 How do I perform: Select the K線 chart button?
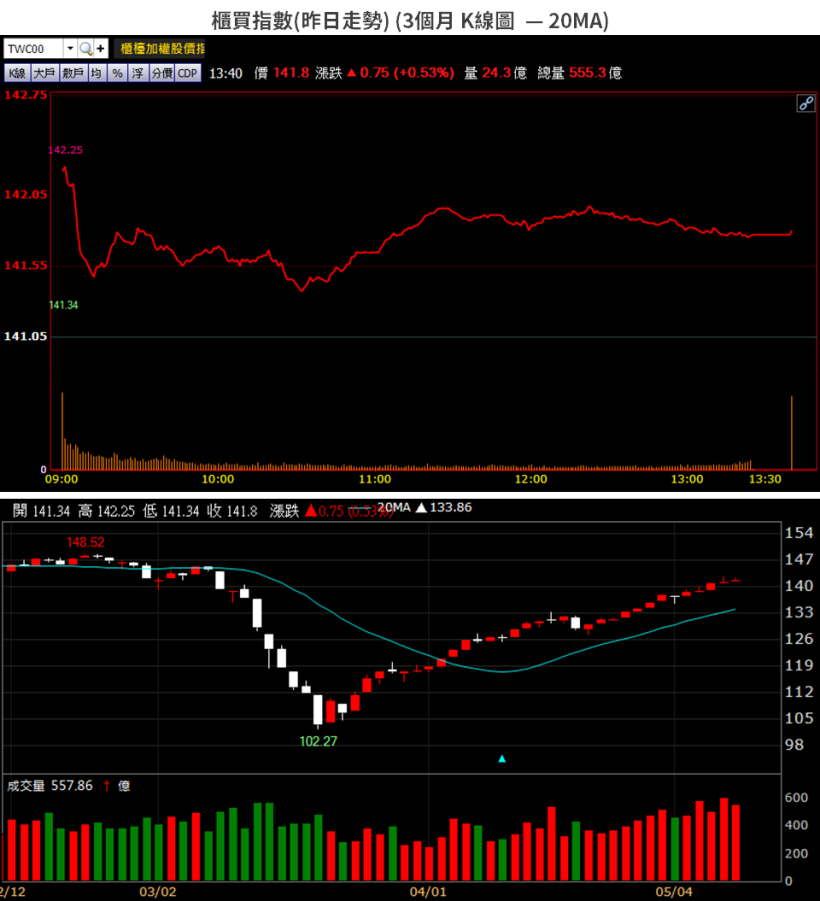[x=17, y=73]
